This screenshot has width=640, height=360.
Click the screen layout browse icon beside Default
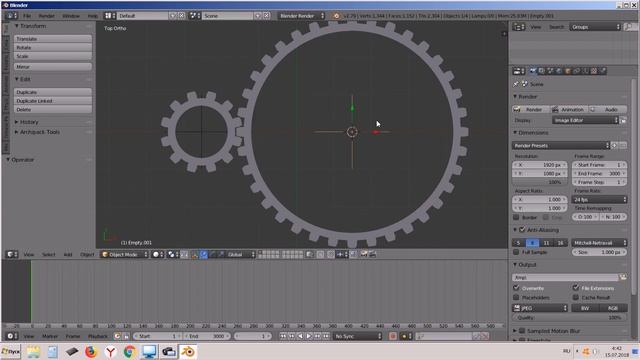pyautogui.click(x=110, y=16)
